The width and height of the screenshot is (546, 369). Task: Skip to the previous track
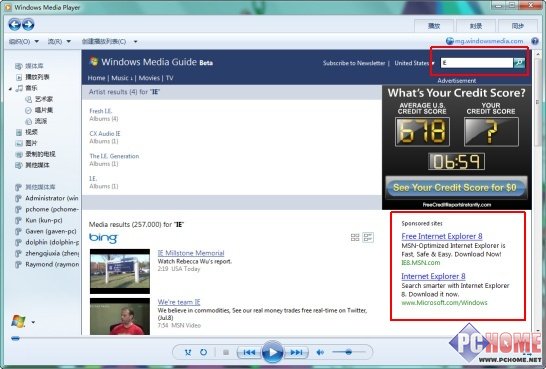click(x=249, y=352)
